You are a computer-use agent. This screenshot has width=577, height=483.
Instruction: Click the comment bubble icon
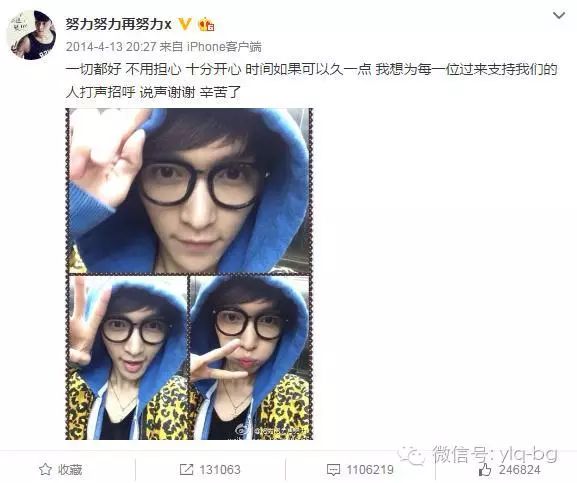point(333,470)
